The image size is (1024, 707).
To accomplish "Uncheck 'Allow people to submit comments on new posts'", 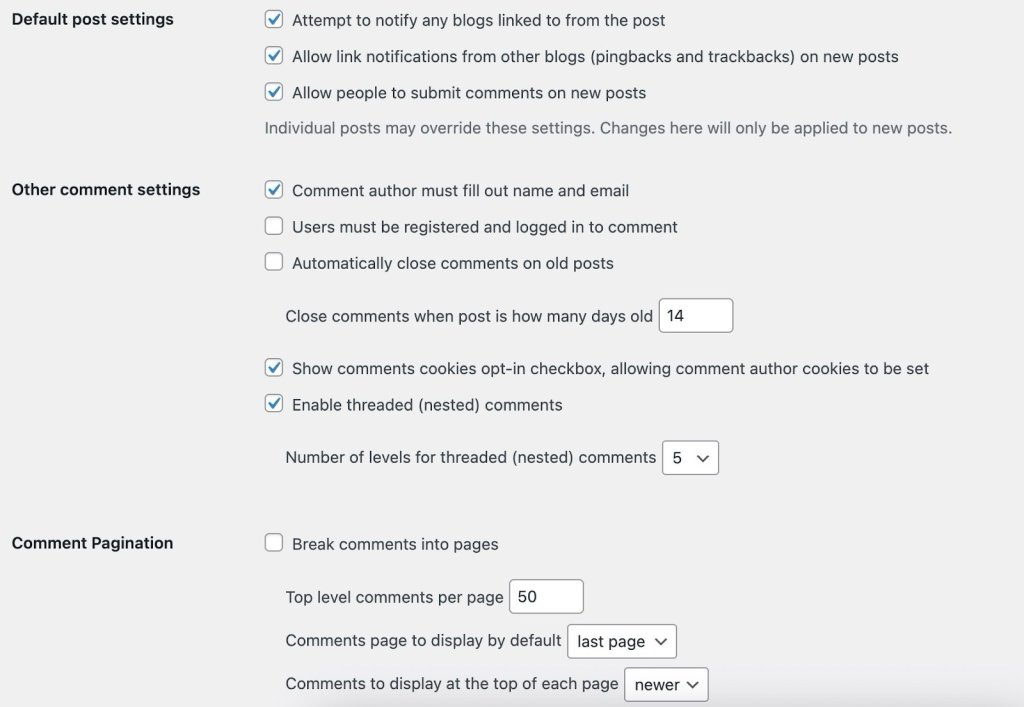I will tap(274, 92).
